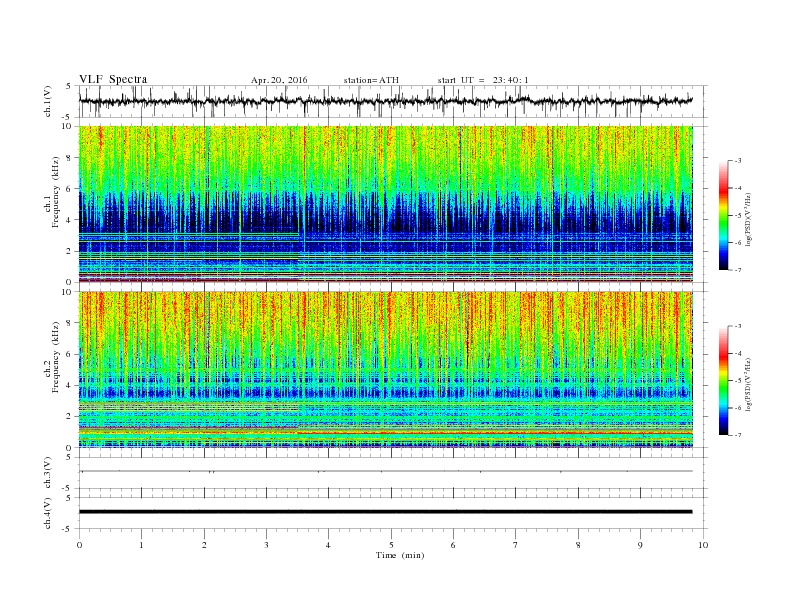Image resolution: width=792 pixels, height=612 pixels.
Task: Click the ch.3(V) axis label
Action: (48, 473)
